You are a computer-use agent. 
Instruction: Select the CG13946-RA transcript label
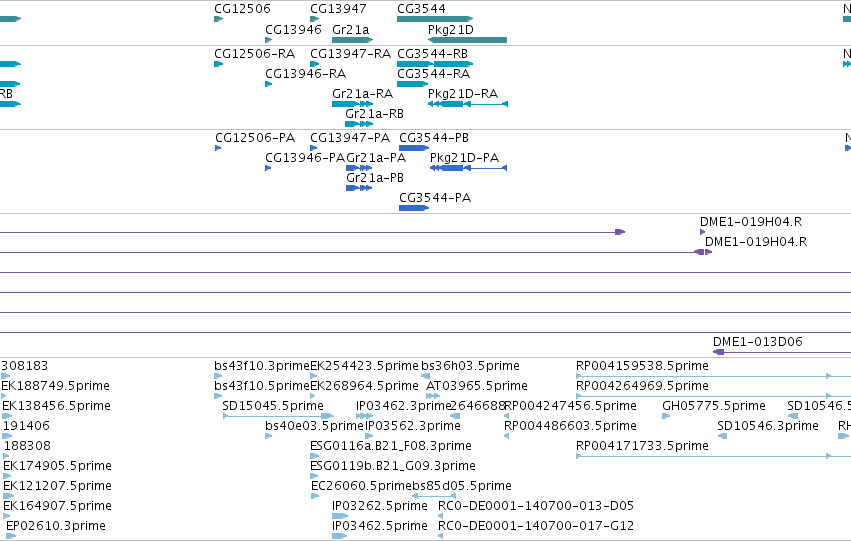[306, 74]
